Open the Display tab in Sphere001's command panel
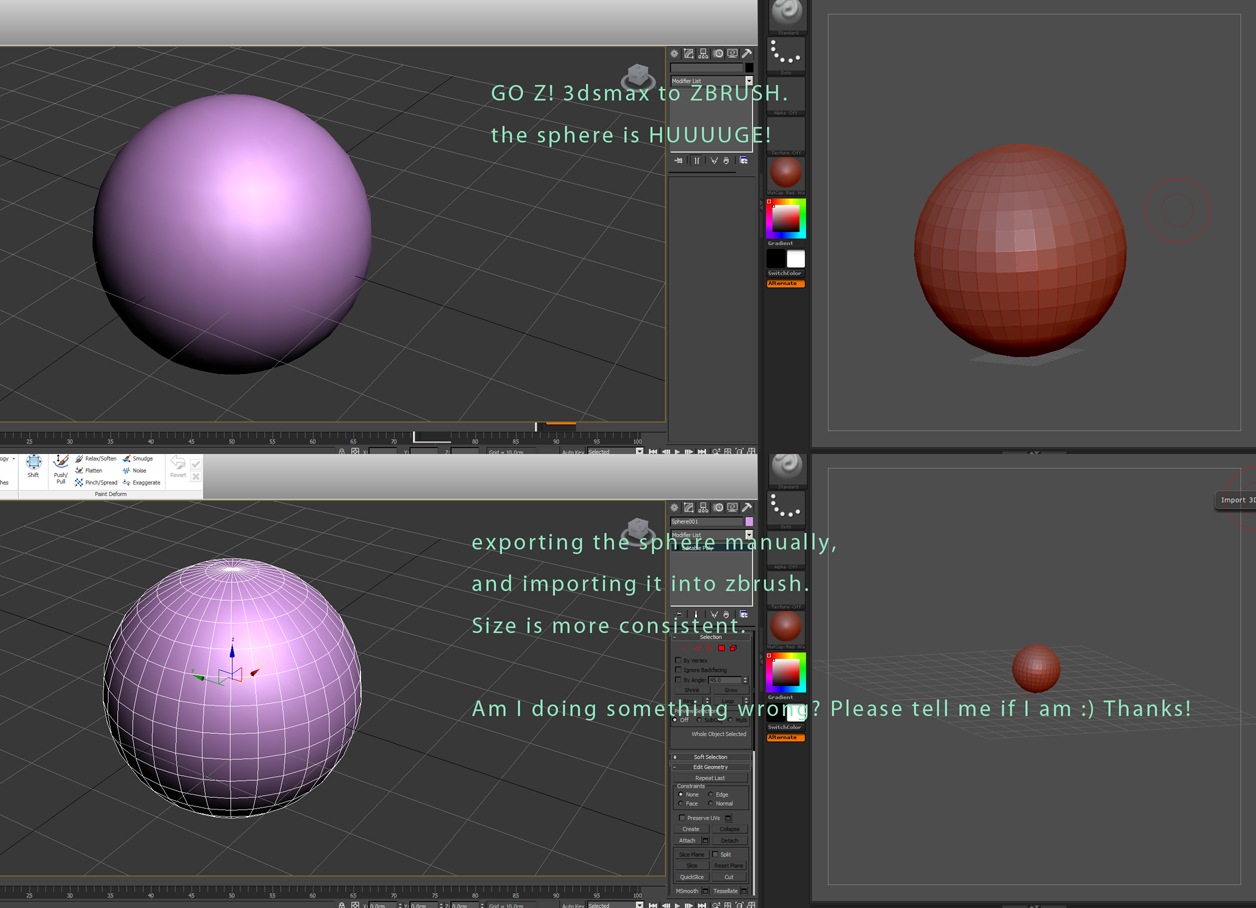This screenshot has height=908, width=1256. point(732,508)
